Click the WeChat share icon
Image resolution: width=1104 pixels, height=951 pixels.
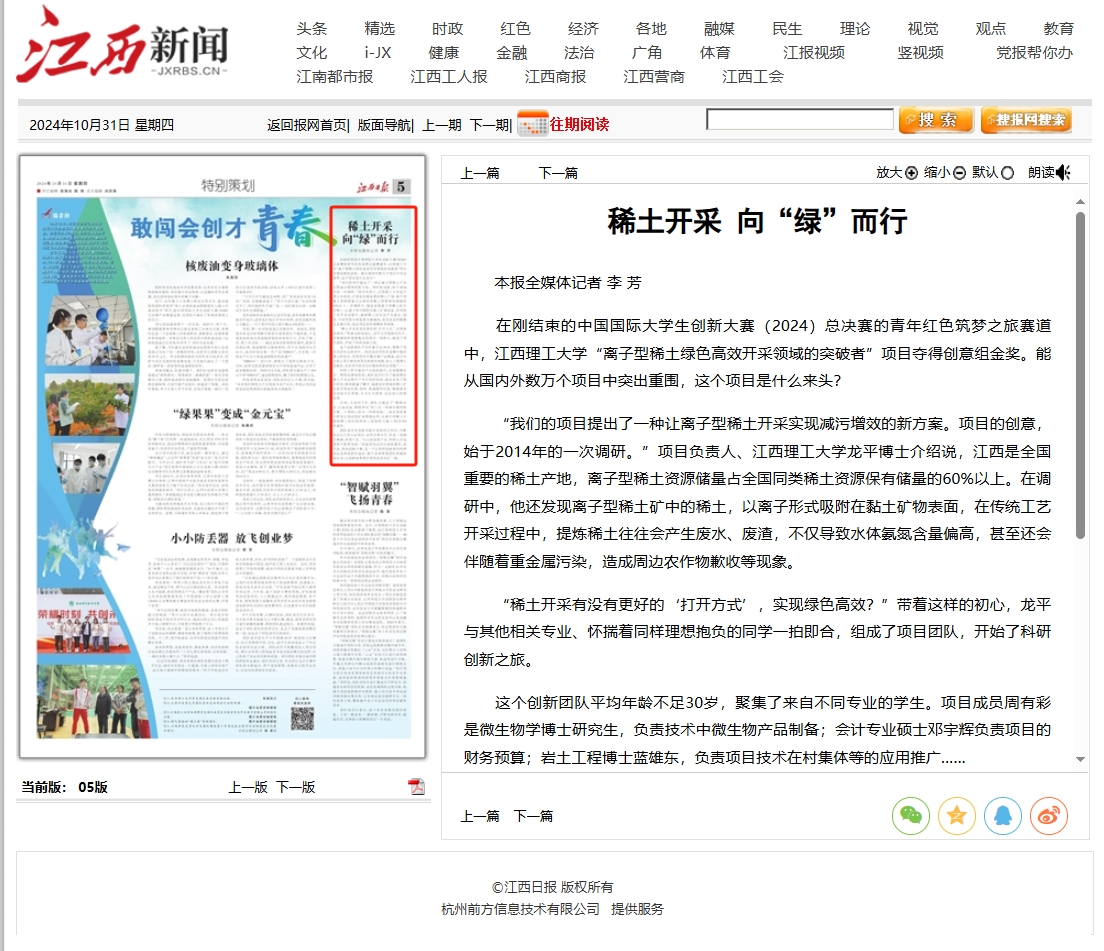(x=910, y=816)
